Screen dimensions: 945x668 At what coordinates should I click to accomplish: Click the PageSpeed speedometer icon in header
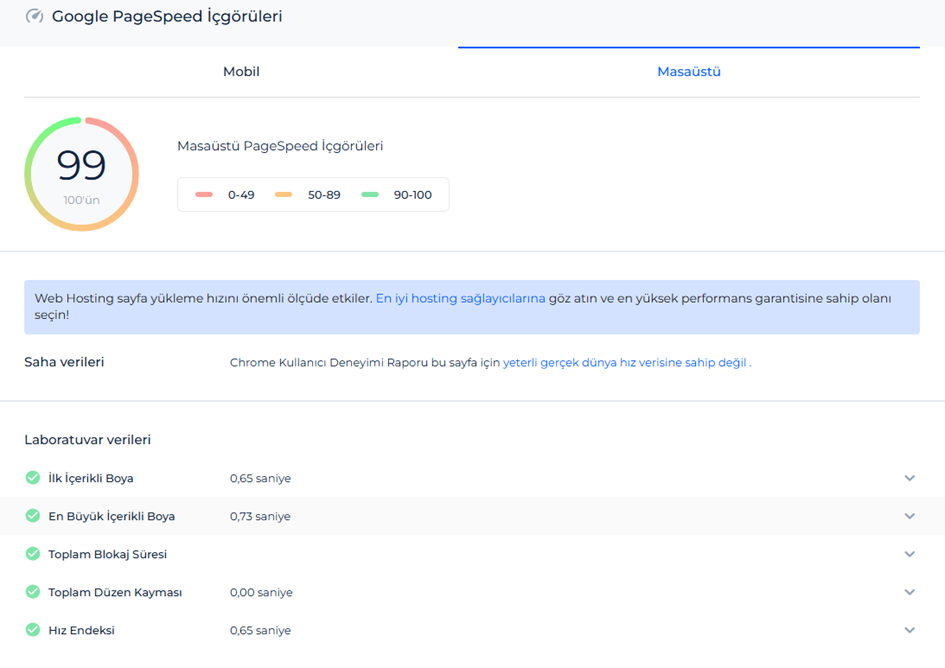(34, 16)
